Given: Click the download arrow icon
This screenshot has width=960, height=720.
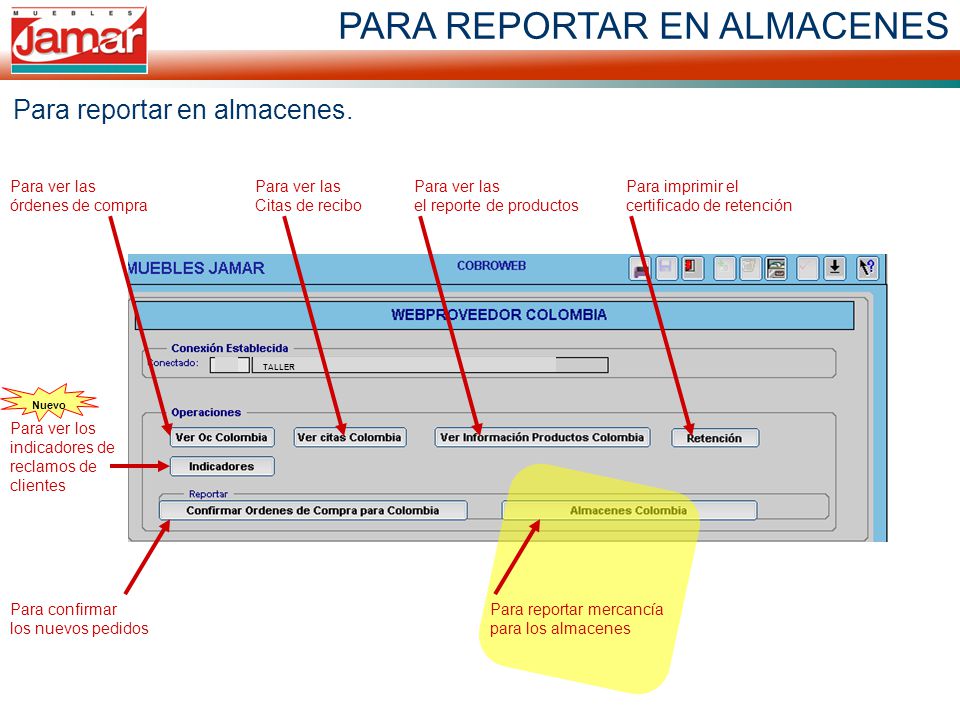Looking at the screenshot, I should click(834, 268).
